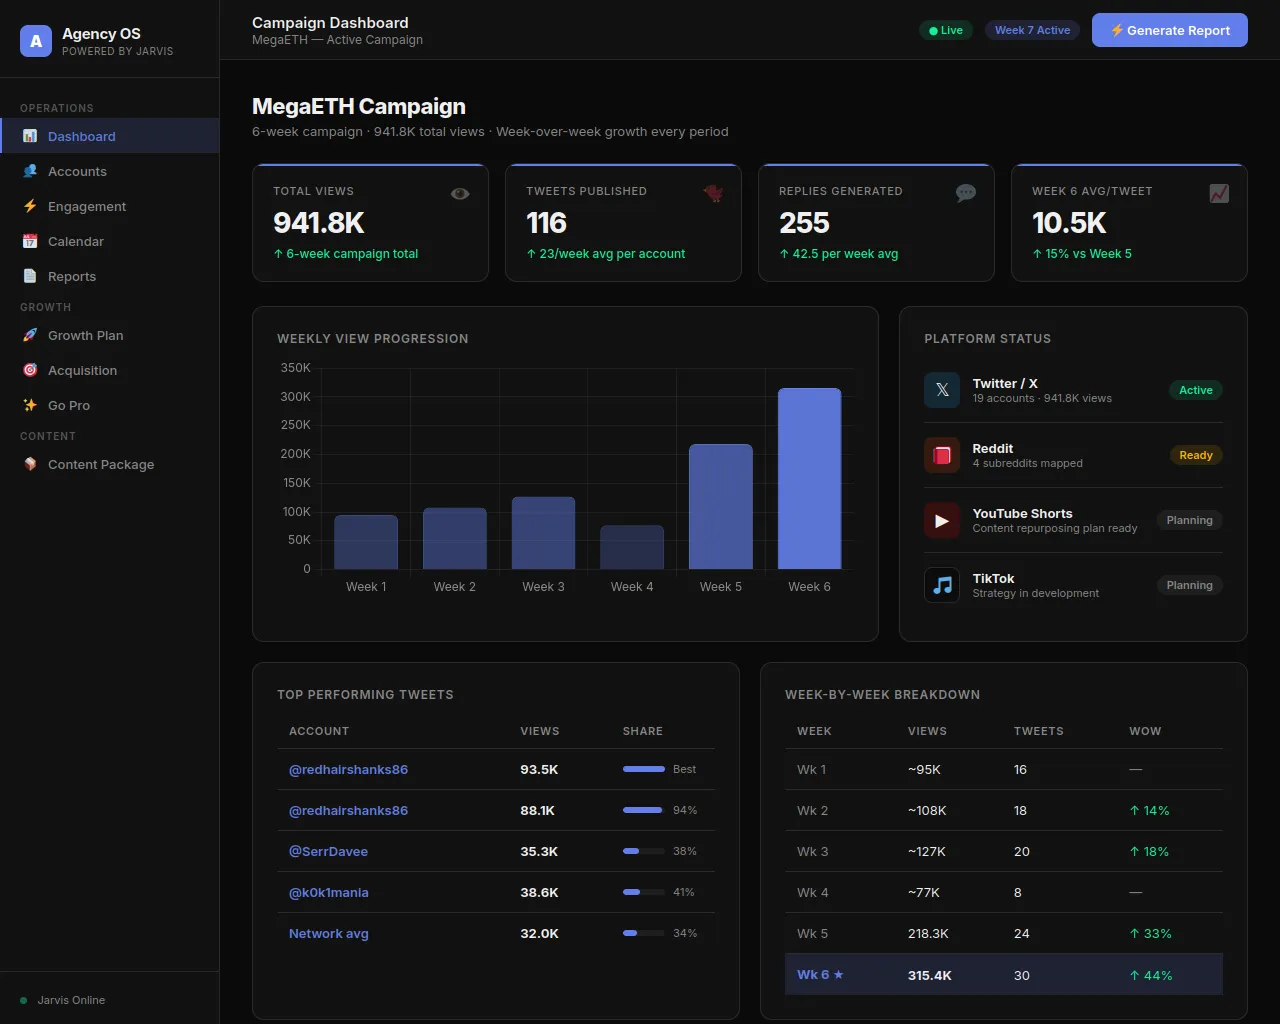Click Generate Report button

(1170, 30)
